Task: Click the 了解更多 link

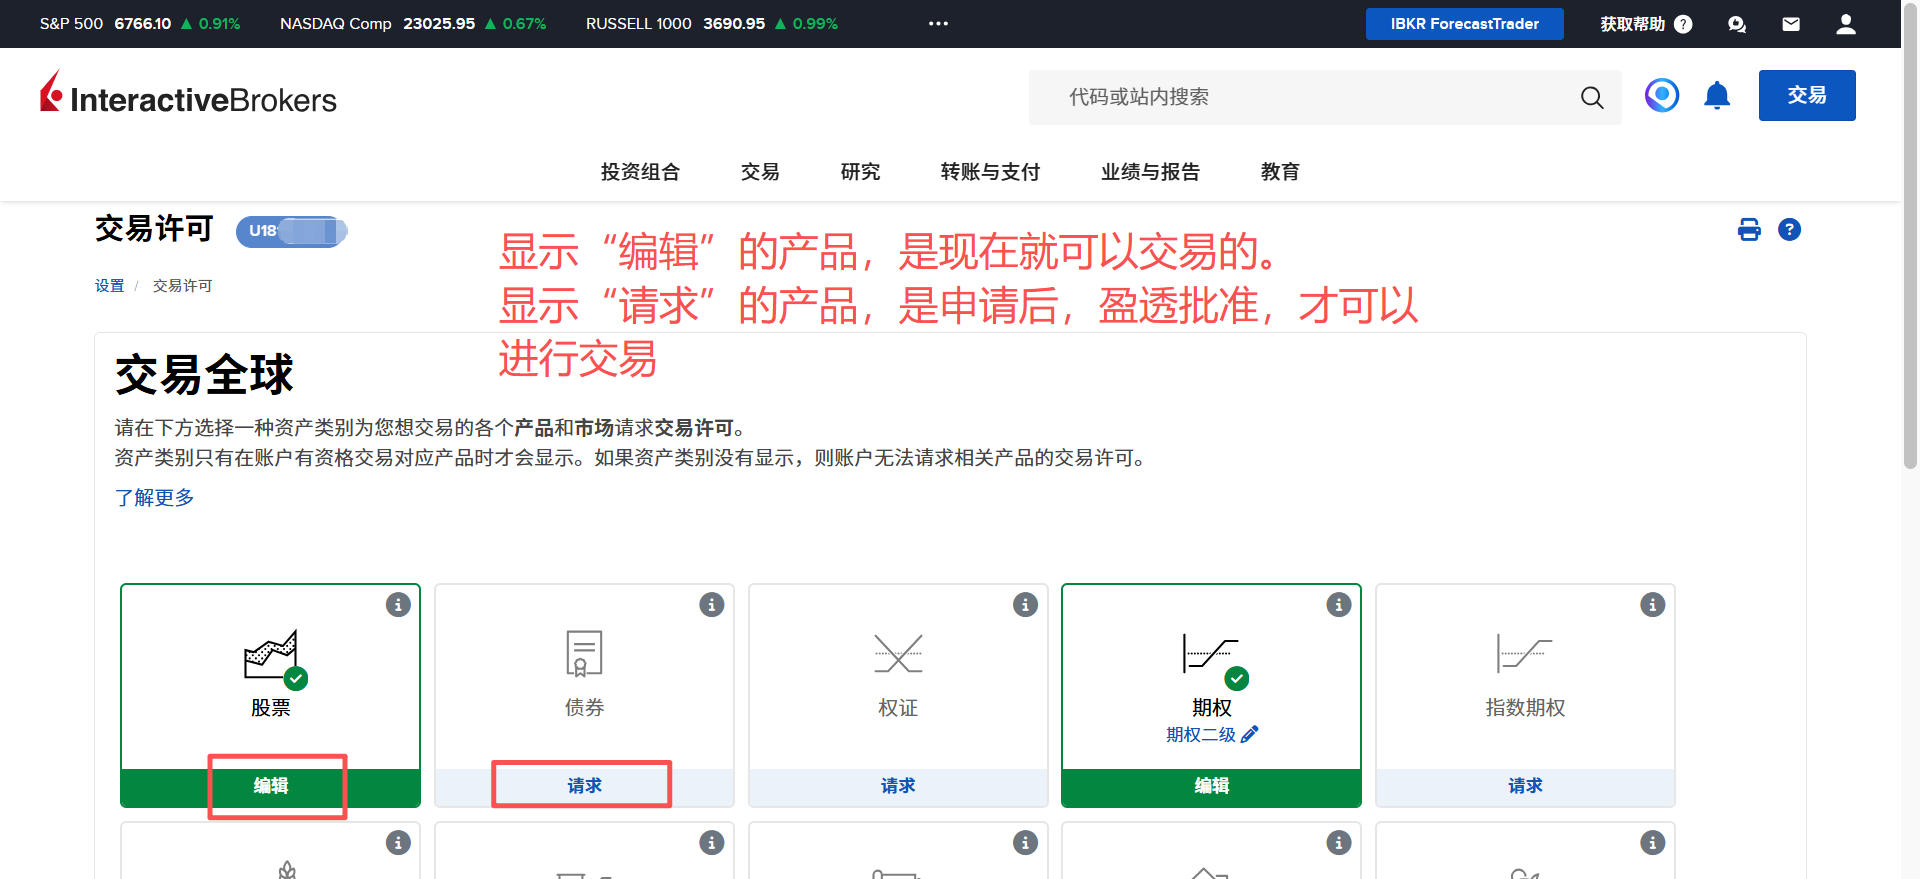Action: [155, 497]
